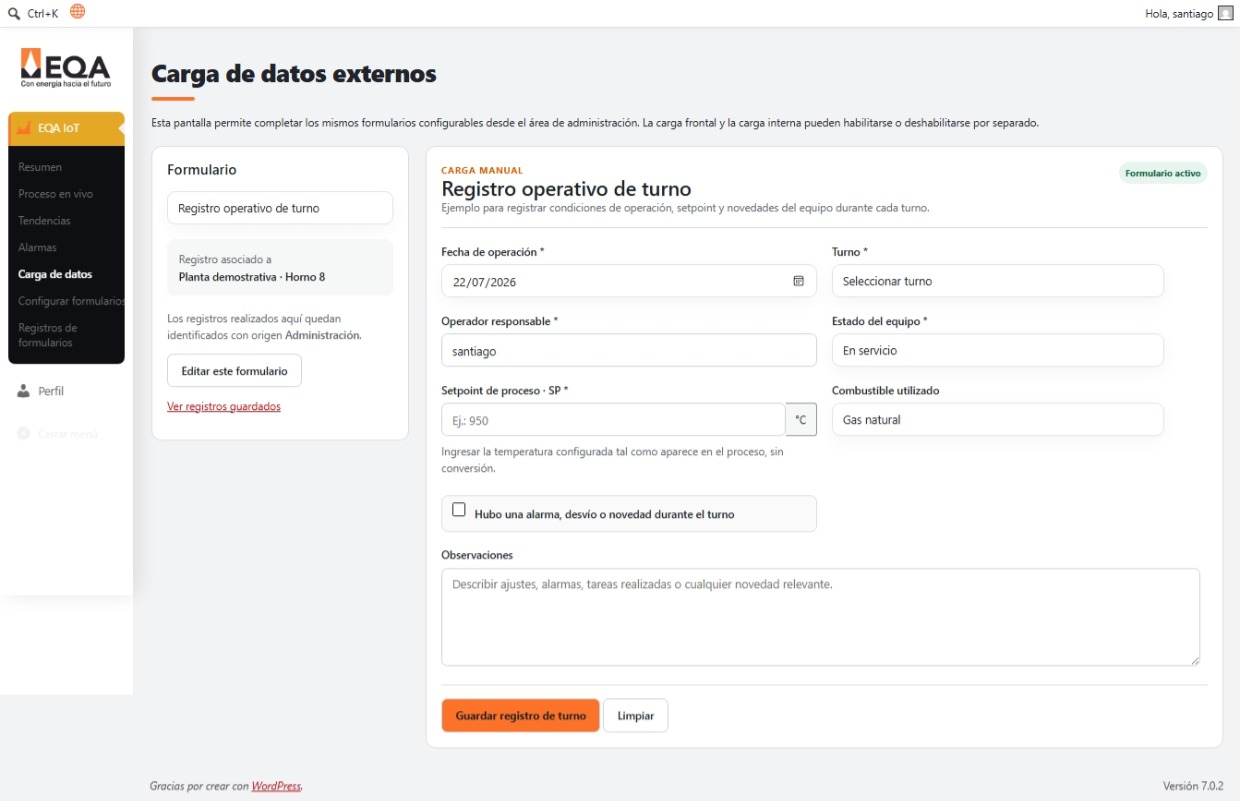
Task: Open Tendencias menu item
Action: 44,221
